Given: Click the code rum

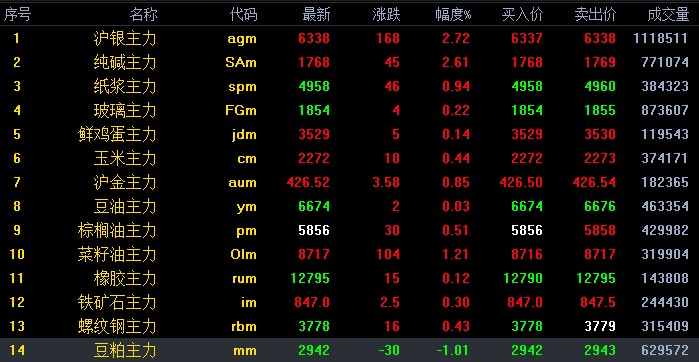Looking at the screenshot, I should pyautogui.click(x=244, y=279).
